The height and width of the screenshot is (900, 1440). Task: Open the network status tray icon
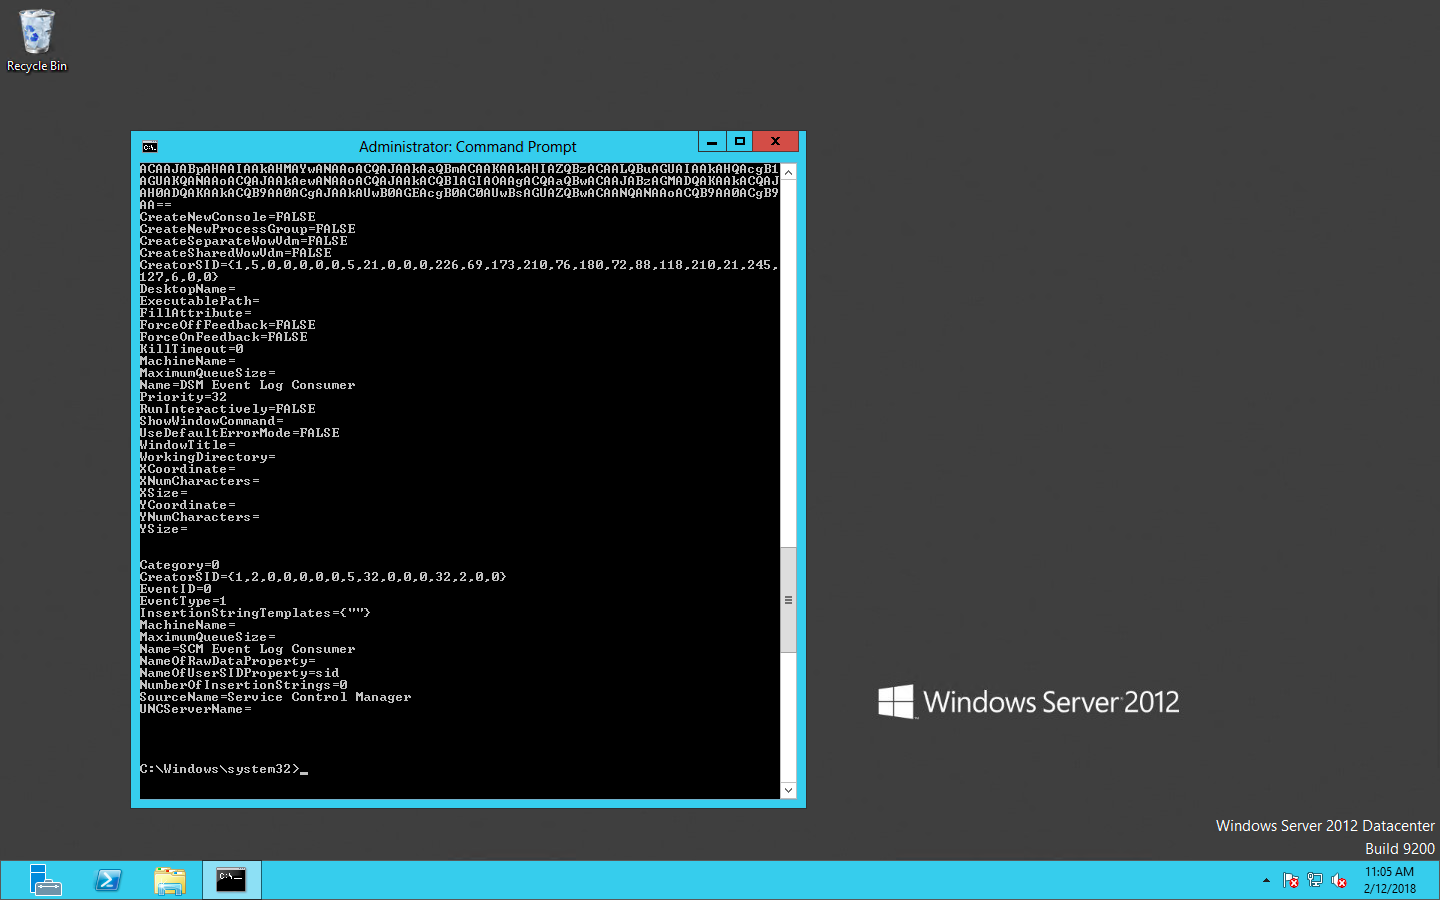coord(1315,881)
